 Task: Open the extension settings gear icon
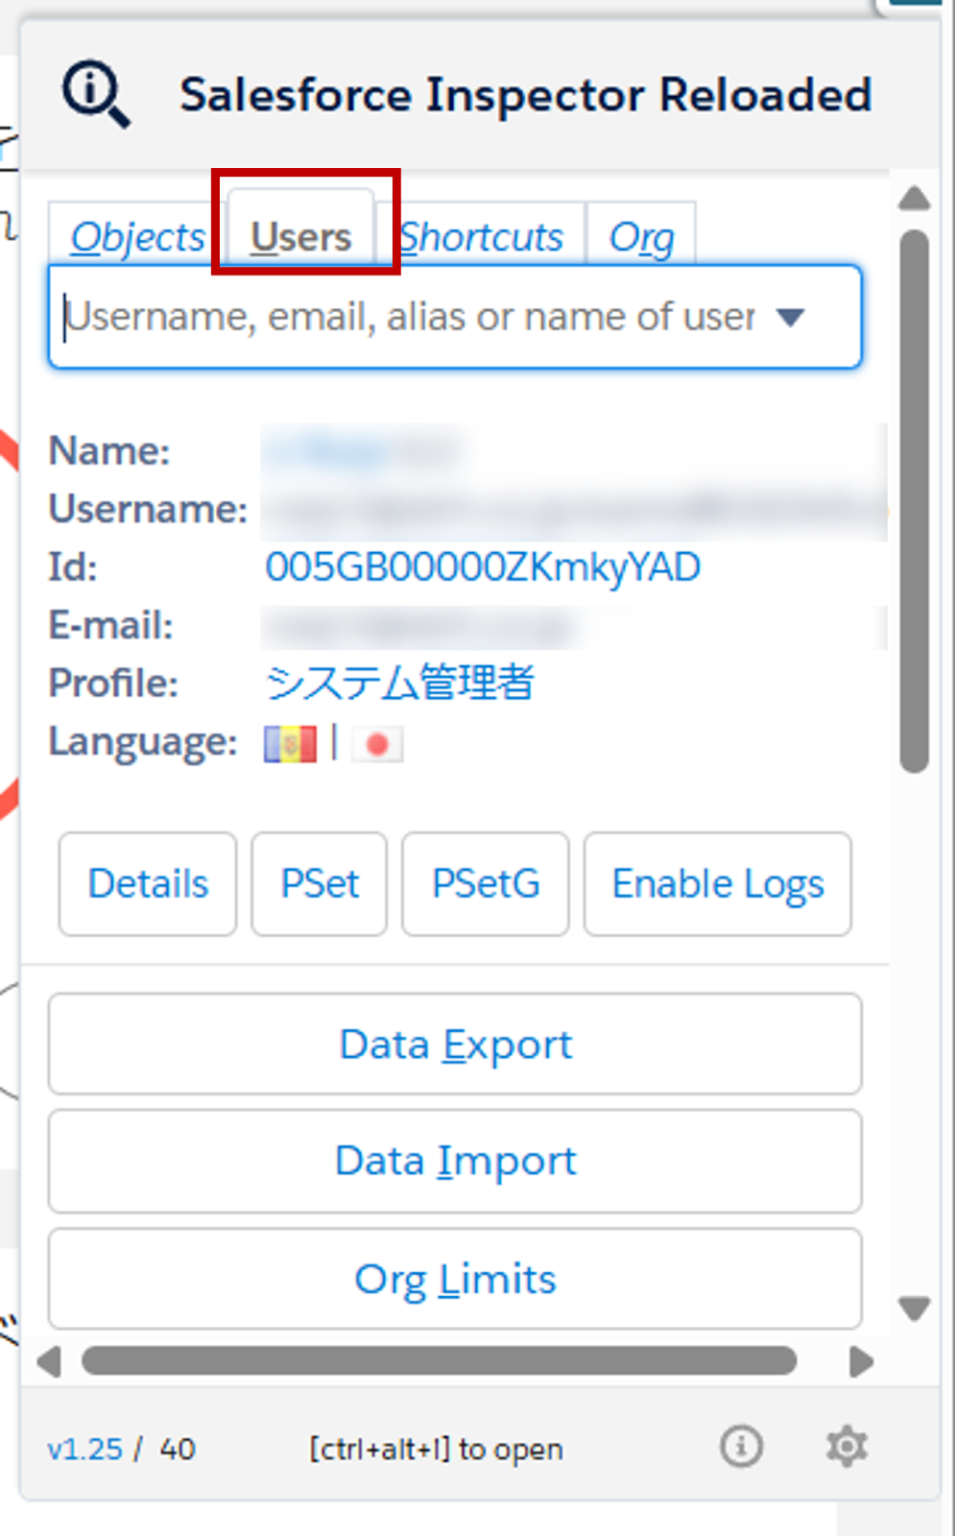846,1446
